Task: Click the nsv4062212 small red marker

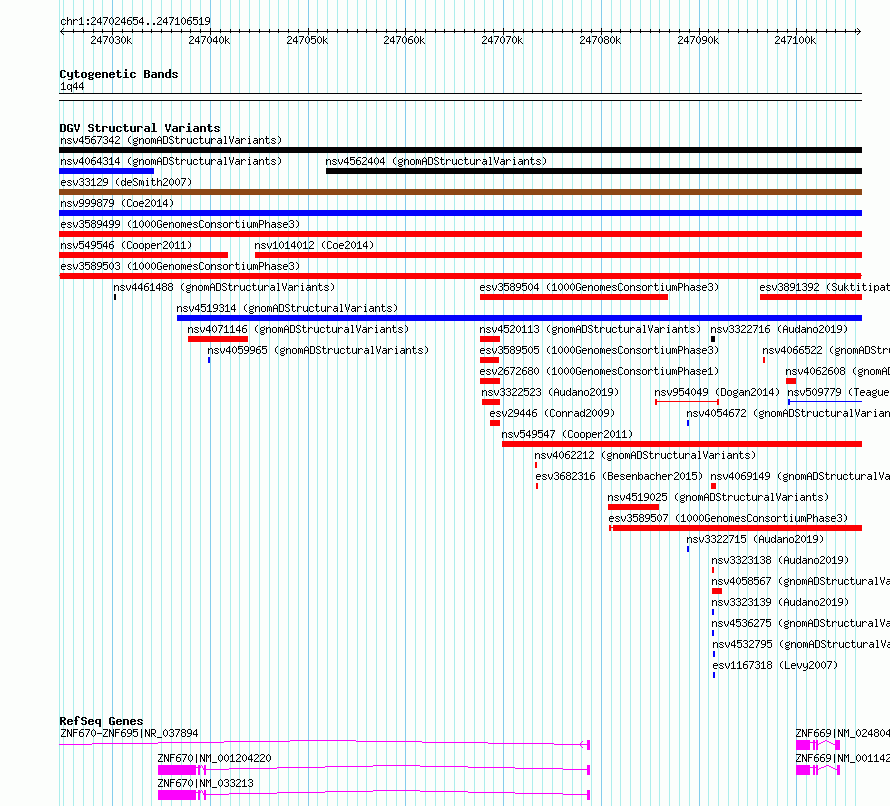Action: pyautogui.click(x=536, y=465)
